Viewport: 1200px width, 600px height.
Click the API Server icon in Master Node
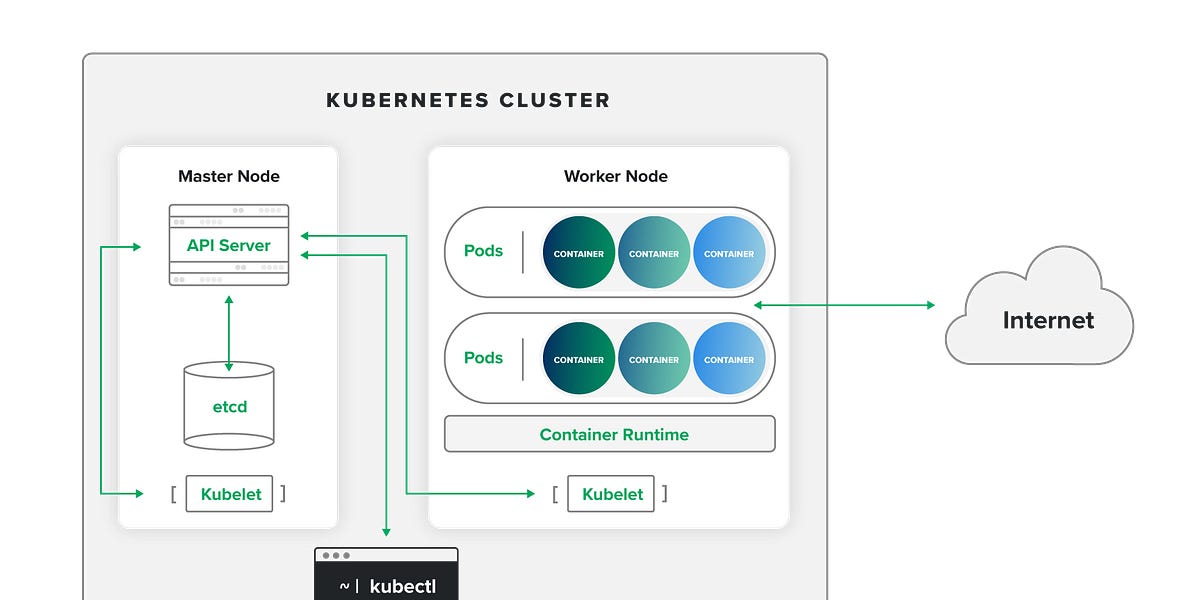coord(229,245)
